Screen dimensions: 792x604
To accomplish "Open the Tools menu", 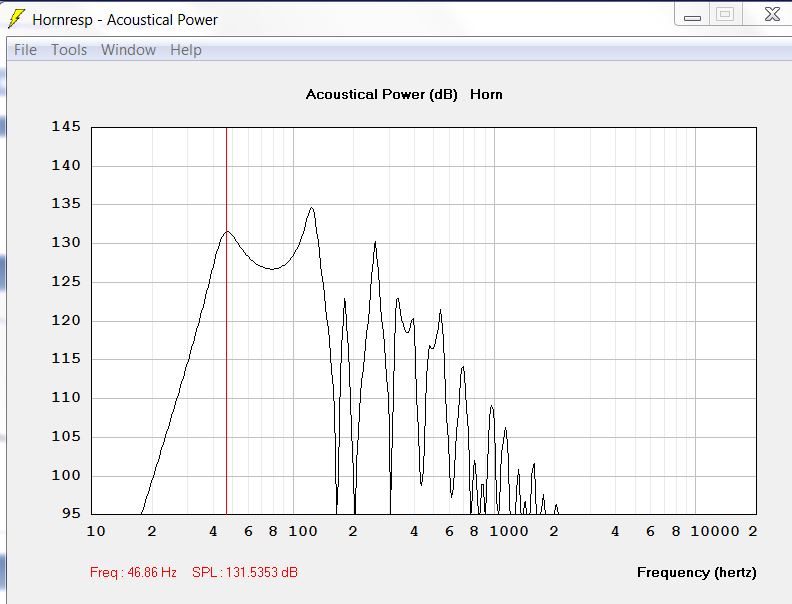I will click(69, 50).
